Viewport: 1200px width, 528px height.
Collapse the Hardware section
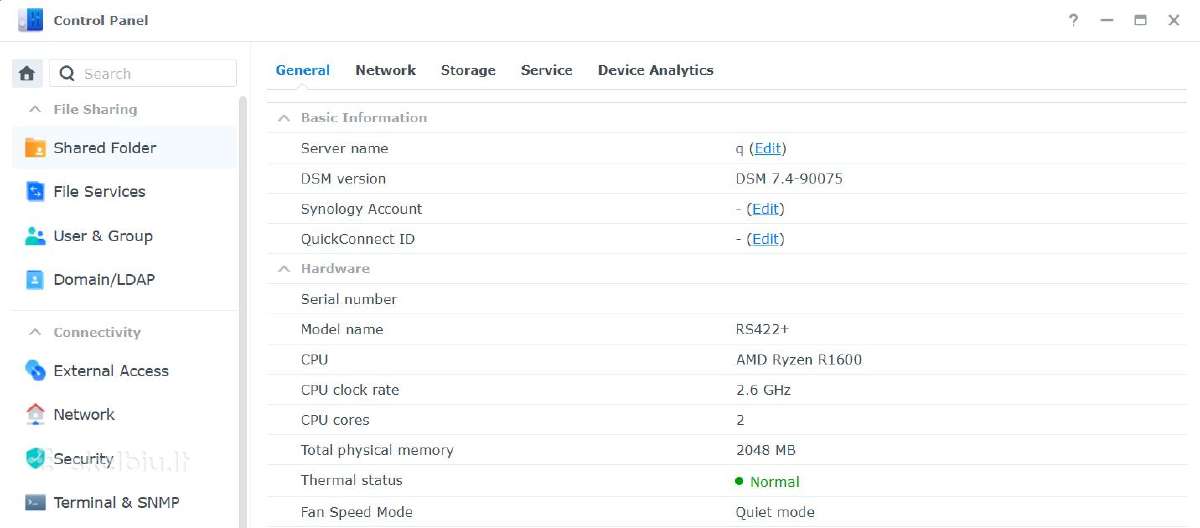tap(284, 268)
